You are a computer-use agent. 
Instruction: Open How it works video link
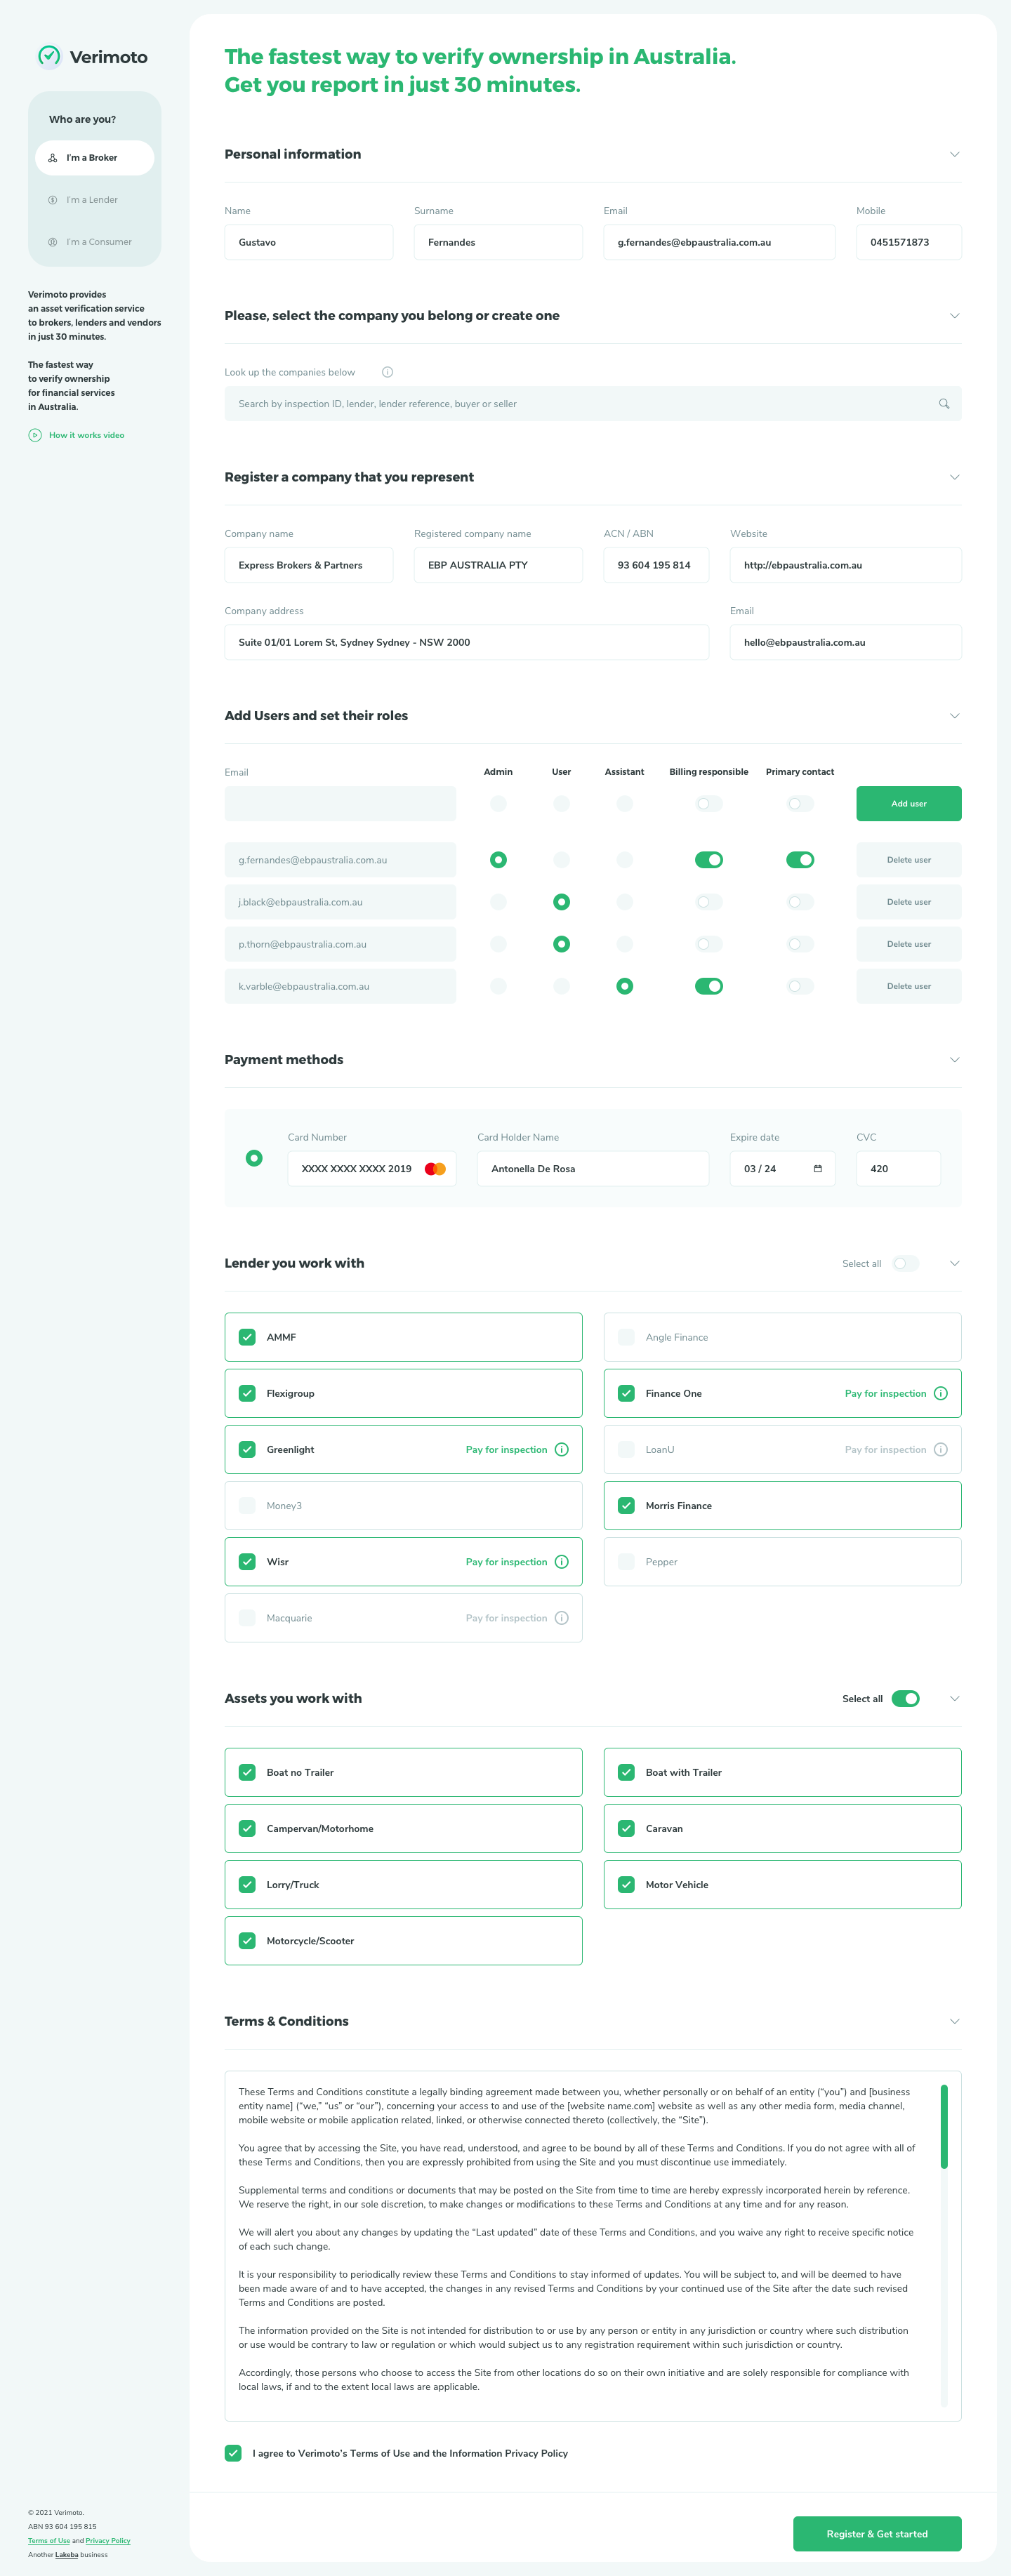coord(87,435)
